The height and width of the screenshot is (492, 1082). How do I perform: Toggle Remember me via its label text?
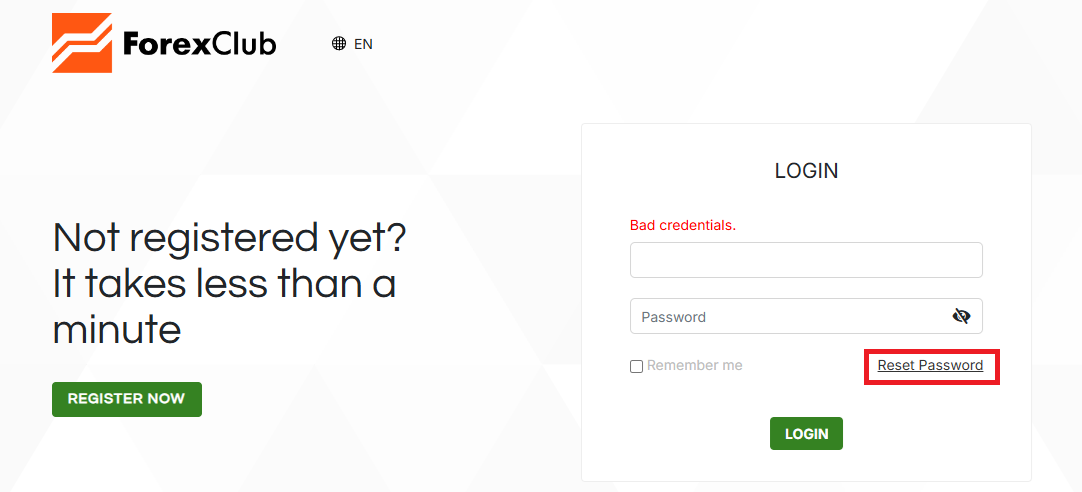tap(694, 366)
